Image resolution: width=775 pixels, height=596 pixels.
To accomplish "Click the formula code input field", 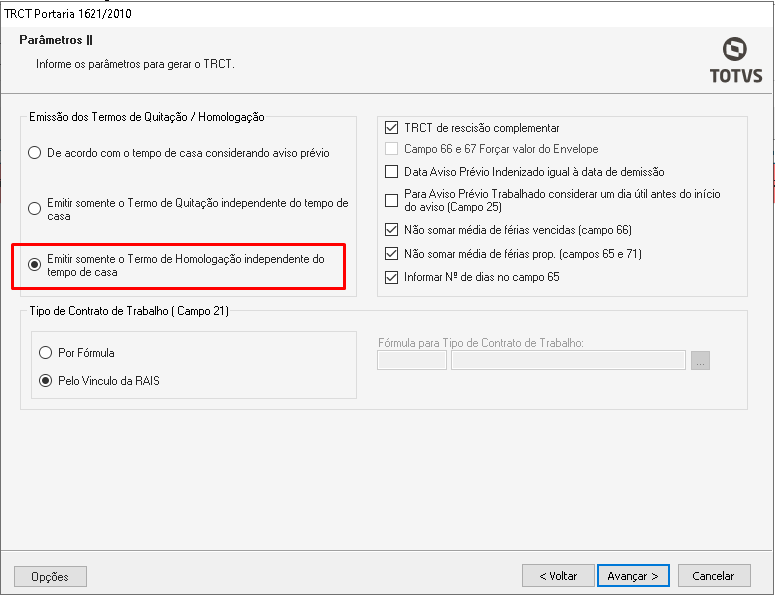I will (411, 360).
